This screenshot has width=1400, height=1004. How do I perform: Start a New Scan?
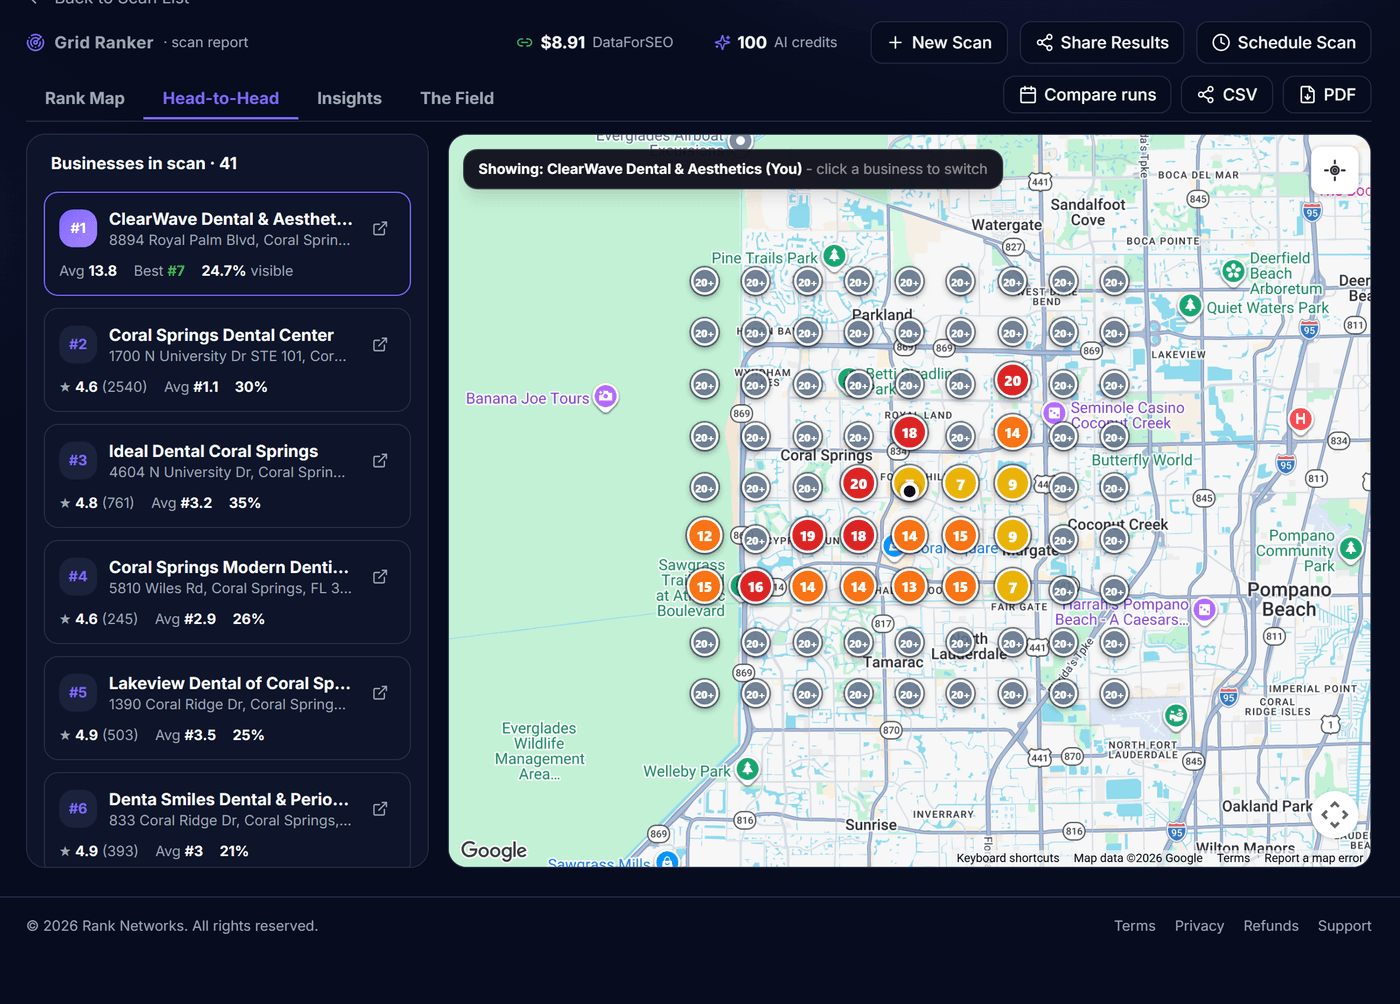939,42
